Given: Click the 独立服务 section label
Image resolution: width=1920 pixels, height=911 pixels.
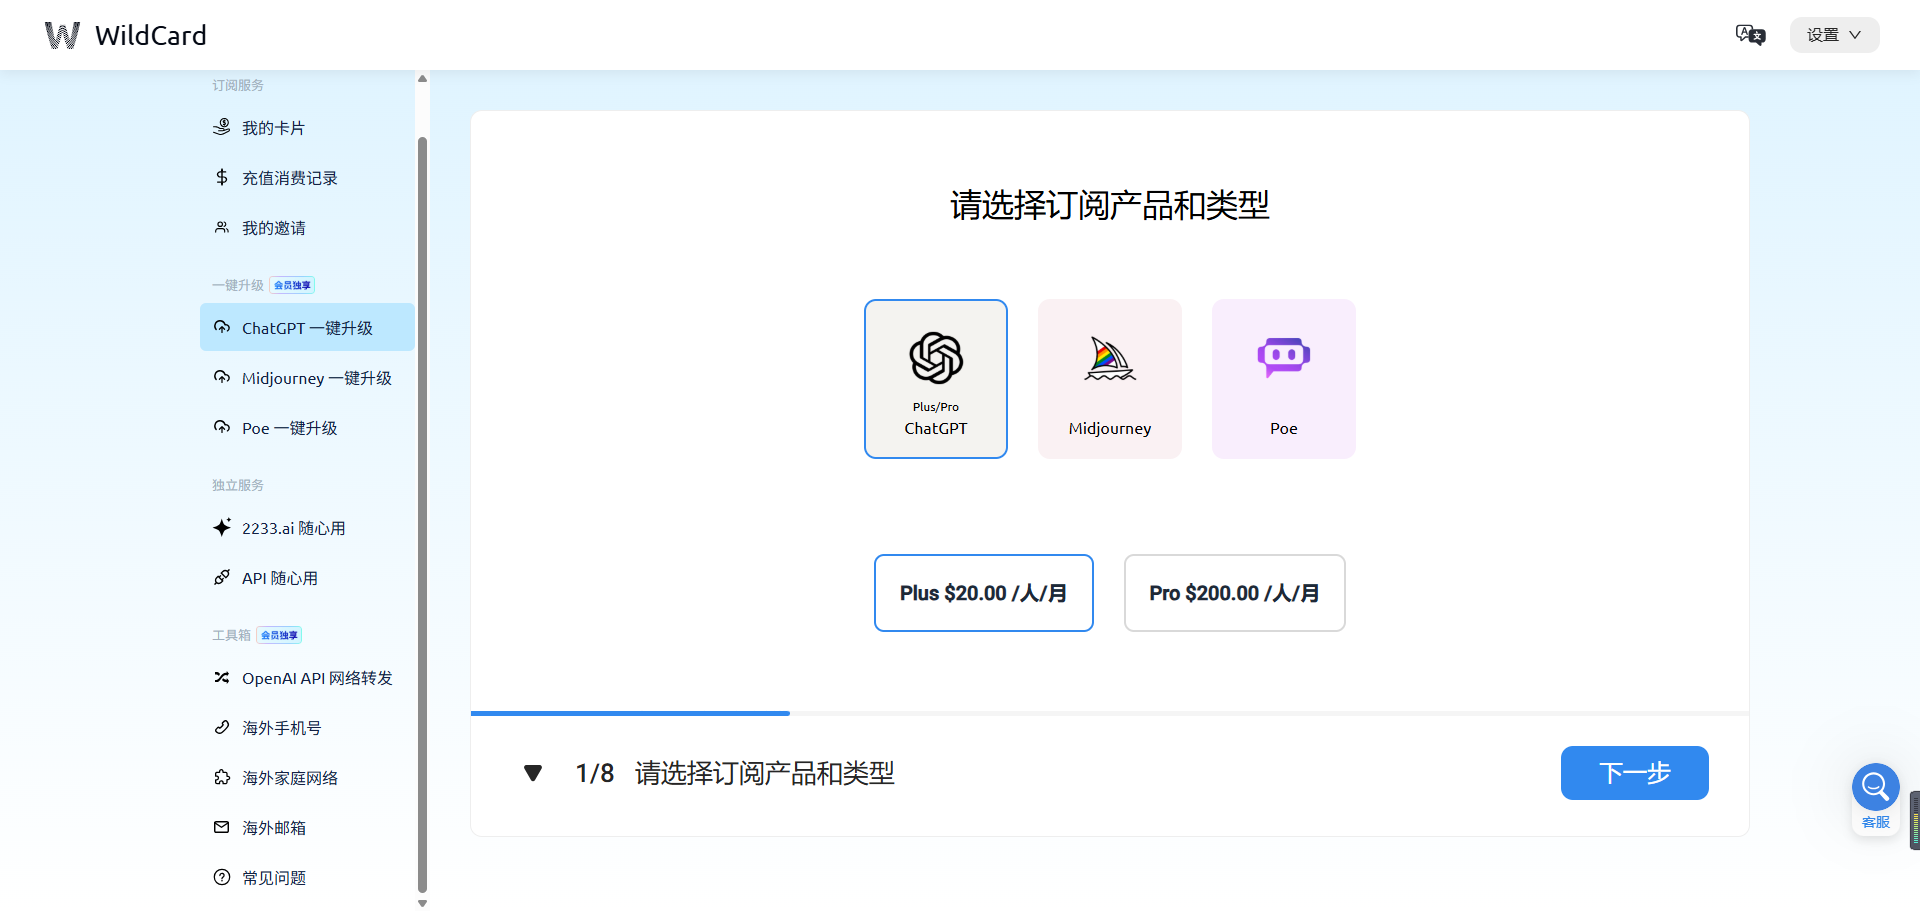Looking at the screenshot, I should tap(238, 485).
